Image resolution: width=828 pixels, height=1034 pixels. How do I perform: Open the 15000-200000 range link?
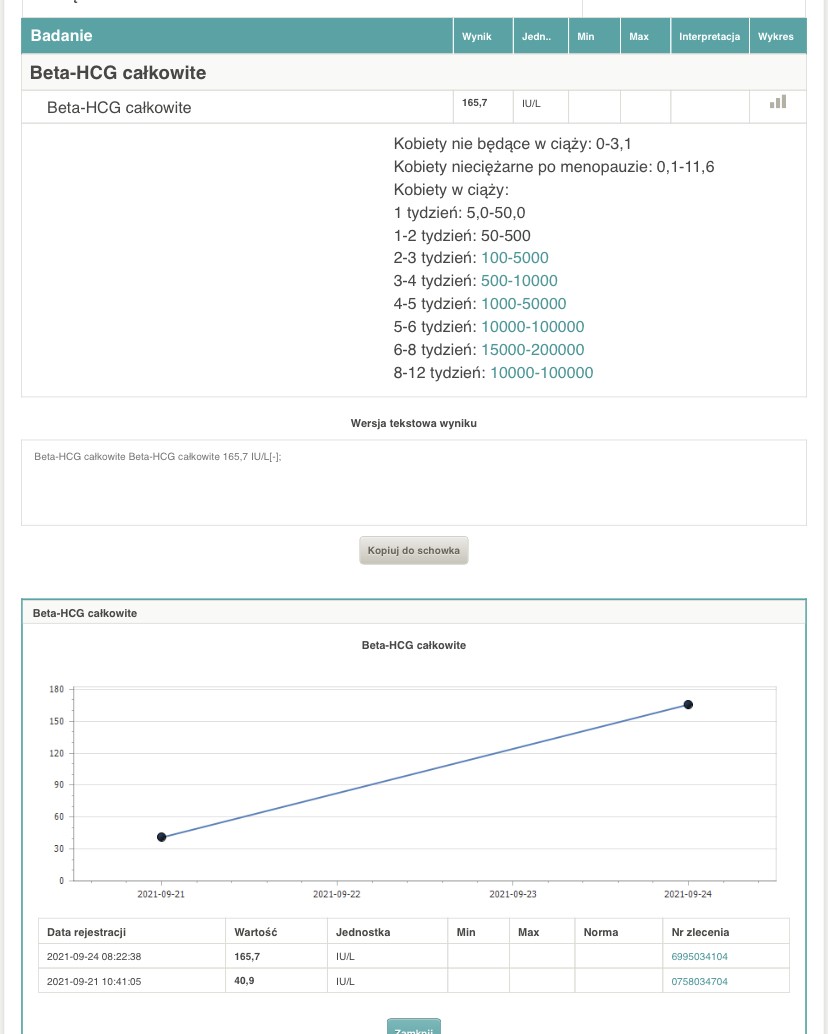point(532,350)
